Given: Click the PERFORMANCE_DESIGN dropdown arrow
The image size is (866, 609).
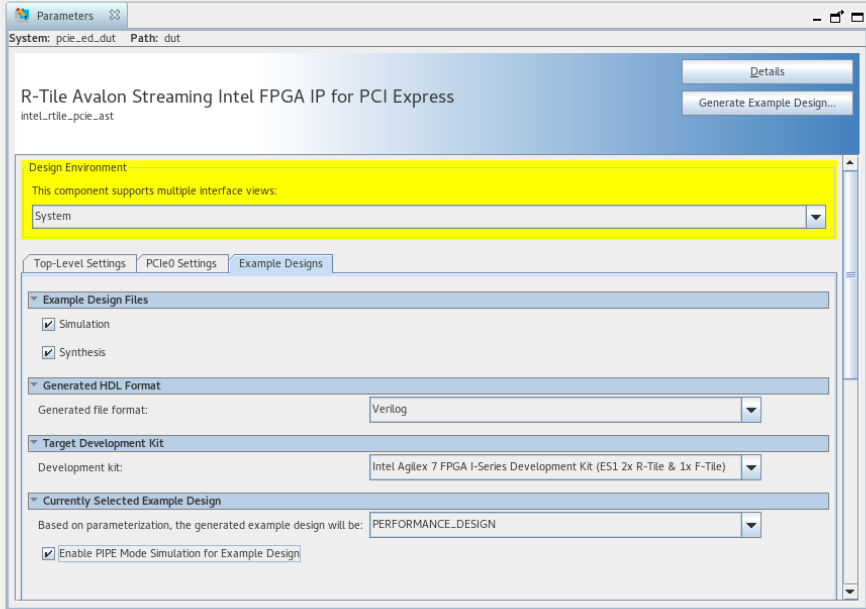Looking at the screenshot, I should pos(751,525).
